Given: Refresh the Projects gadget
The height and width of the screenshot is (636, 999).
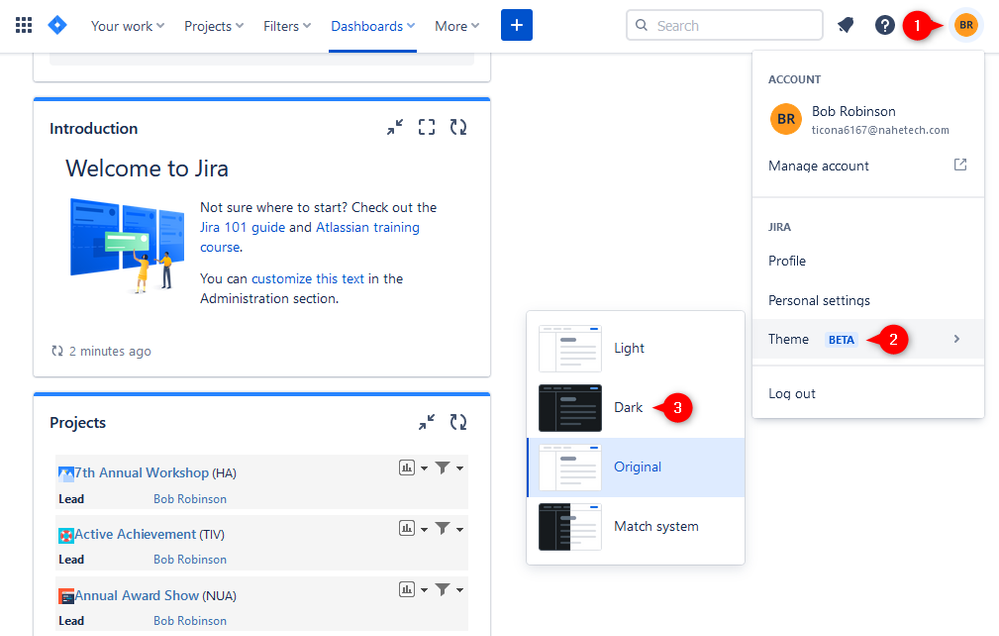Looking at the screenshot, I should (x=458, y=422).
